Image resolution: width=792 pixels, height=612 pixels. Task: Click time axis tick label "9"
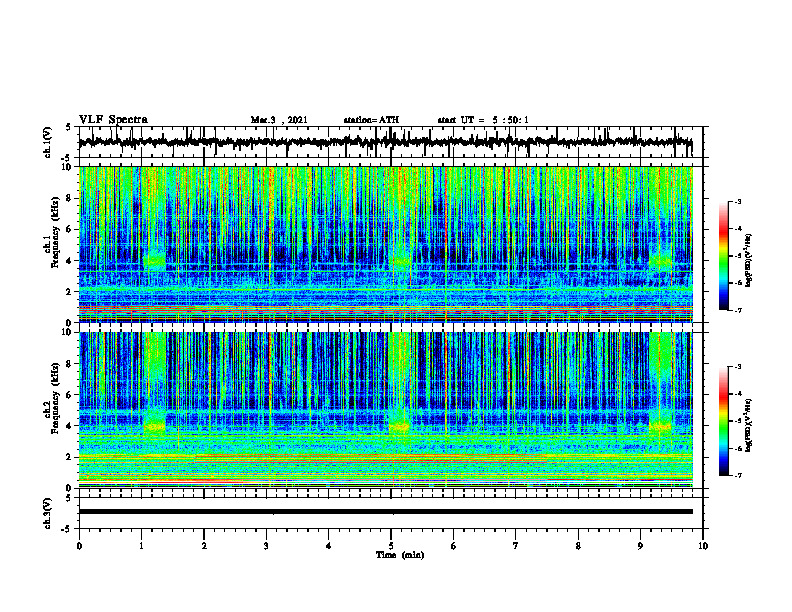(x=640, y=546)
